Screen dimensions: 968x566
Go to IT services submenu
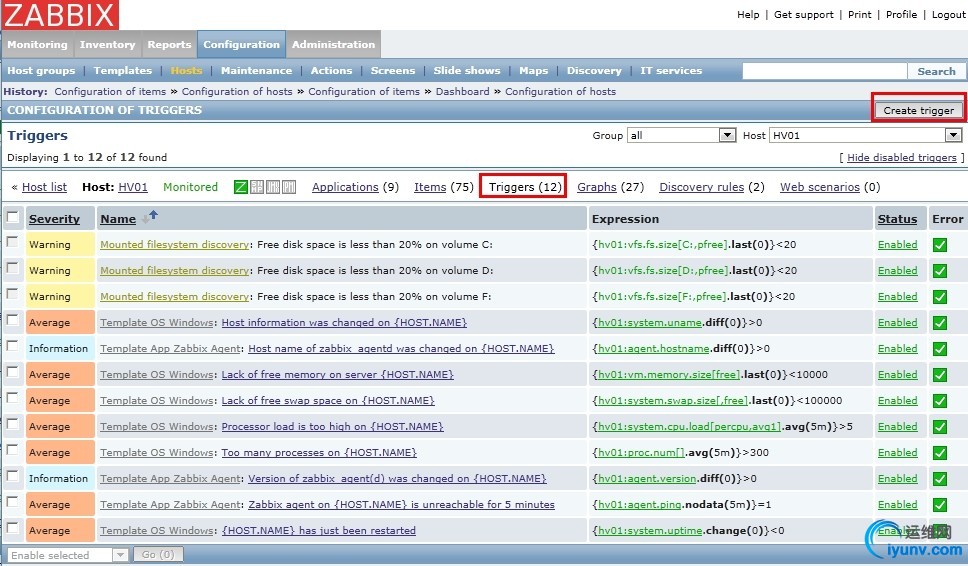click(x=671, y=70)
